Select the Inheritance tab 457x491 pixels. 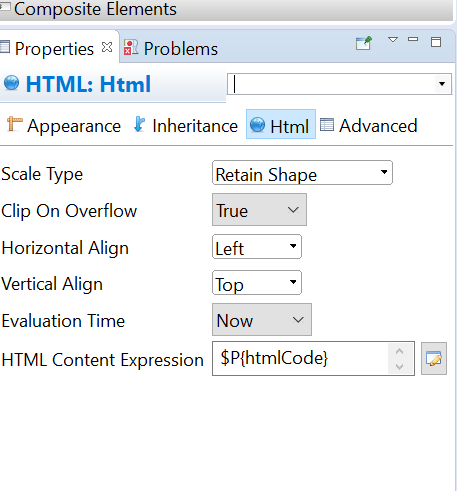[x=185, y=126]
